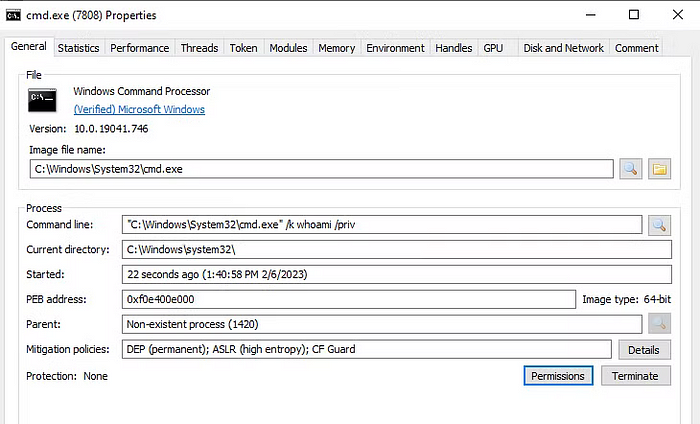Open the Statistics tab

pos(78,48)
